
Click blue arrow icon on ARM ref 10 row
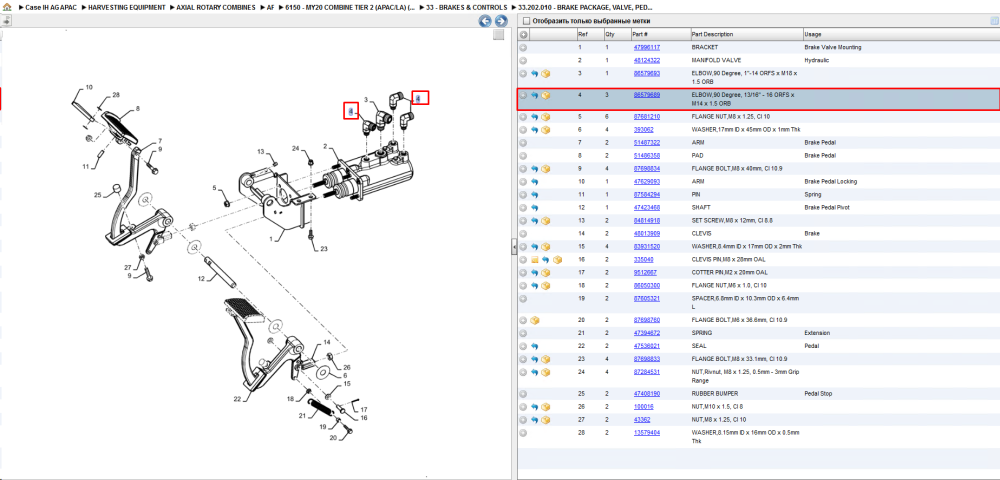(534, 182)
